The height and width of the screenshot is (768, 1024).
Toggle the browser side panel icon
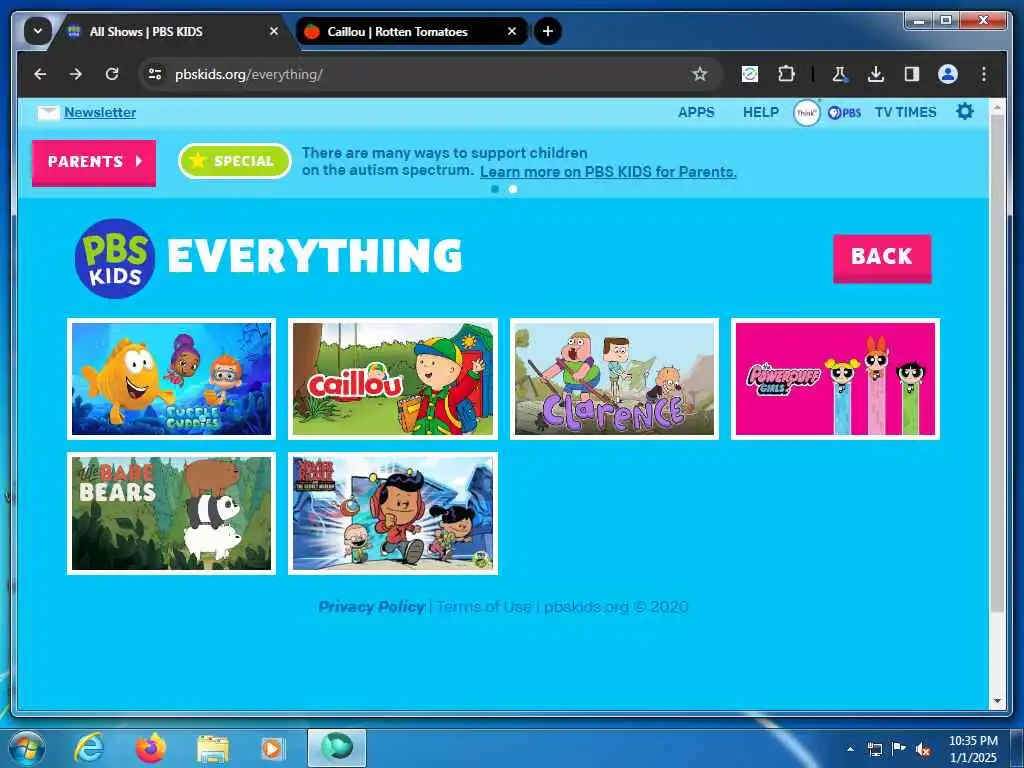pyautogui.click(x=912, y=74)
